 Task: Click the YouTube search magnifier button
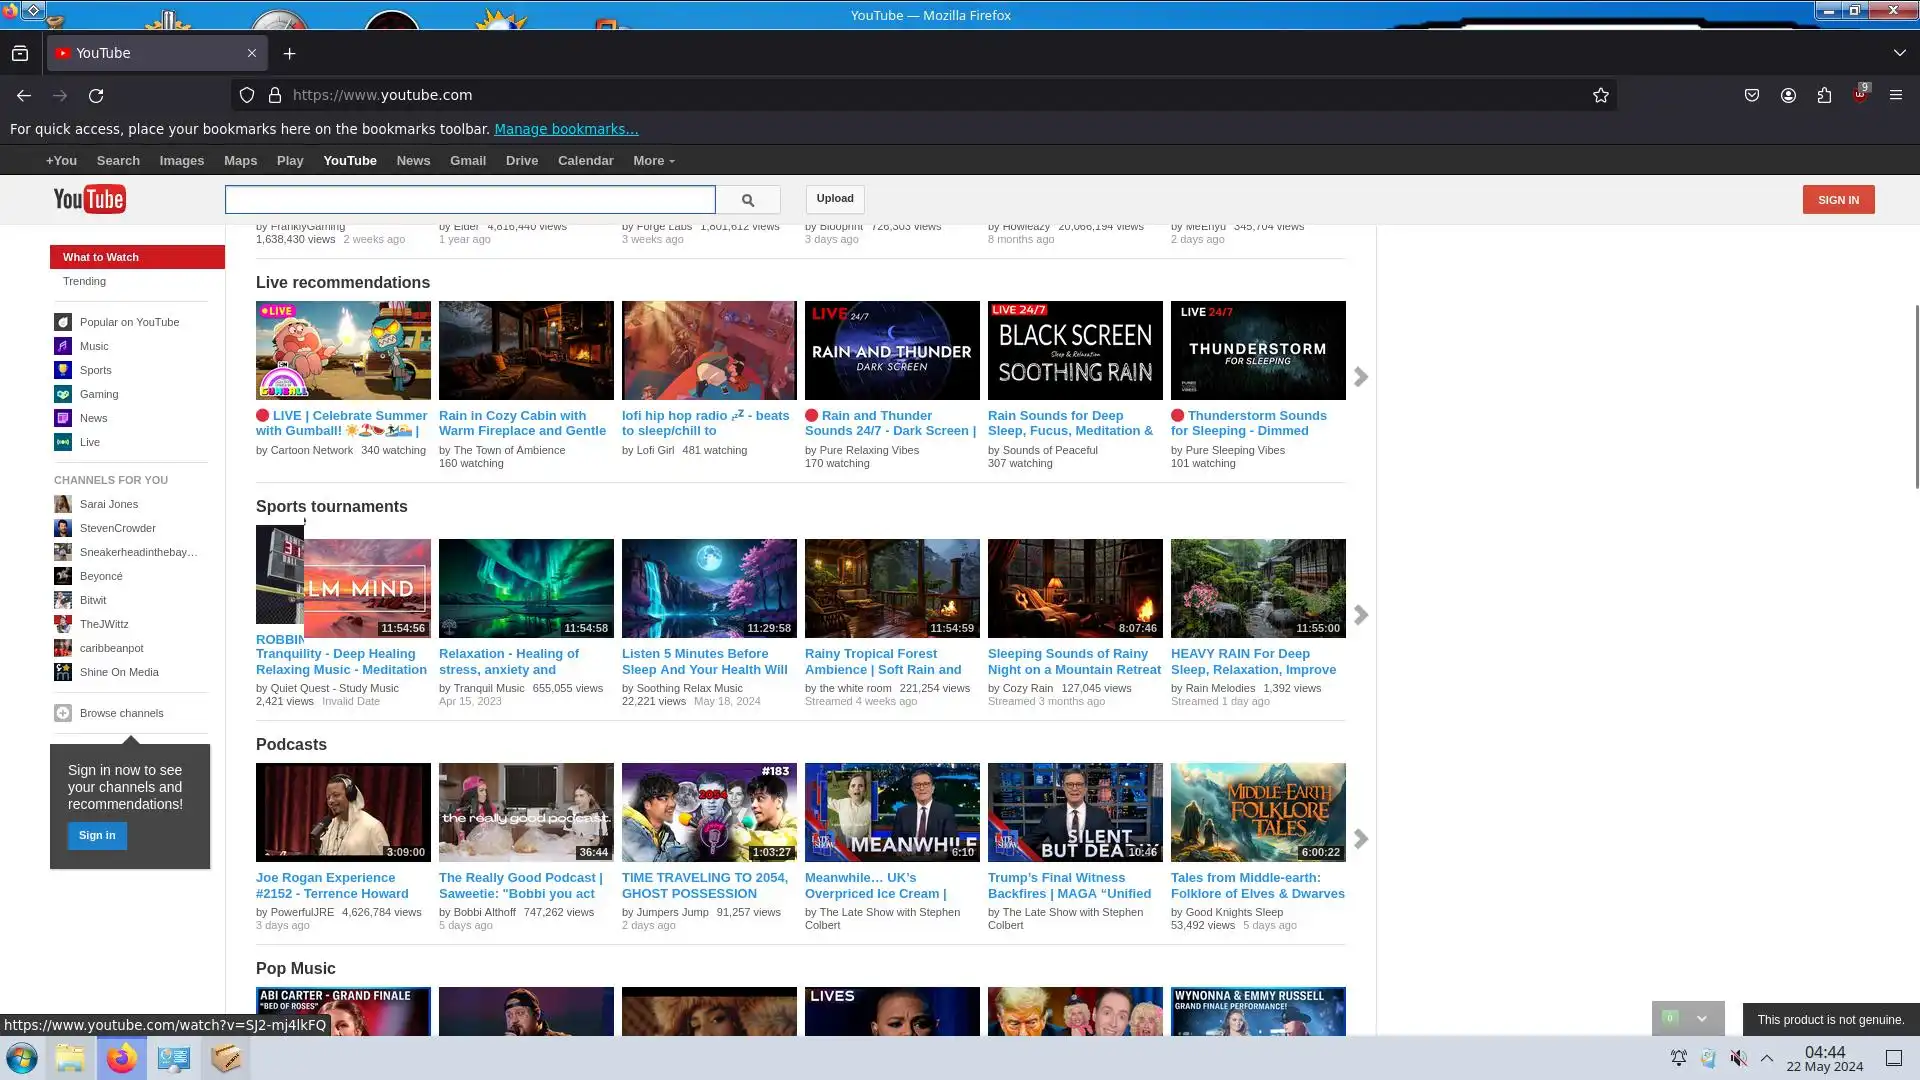[747, 200]
